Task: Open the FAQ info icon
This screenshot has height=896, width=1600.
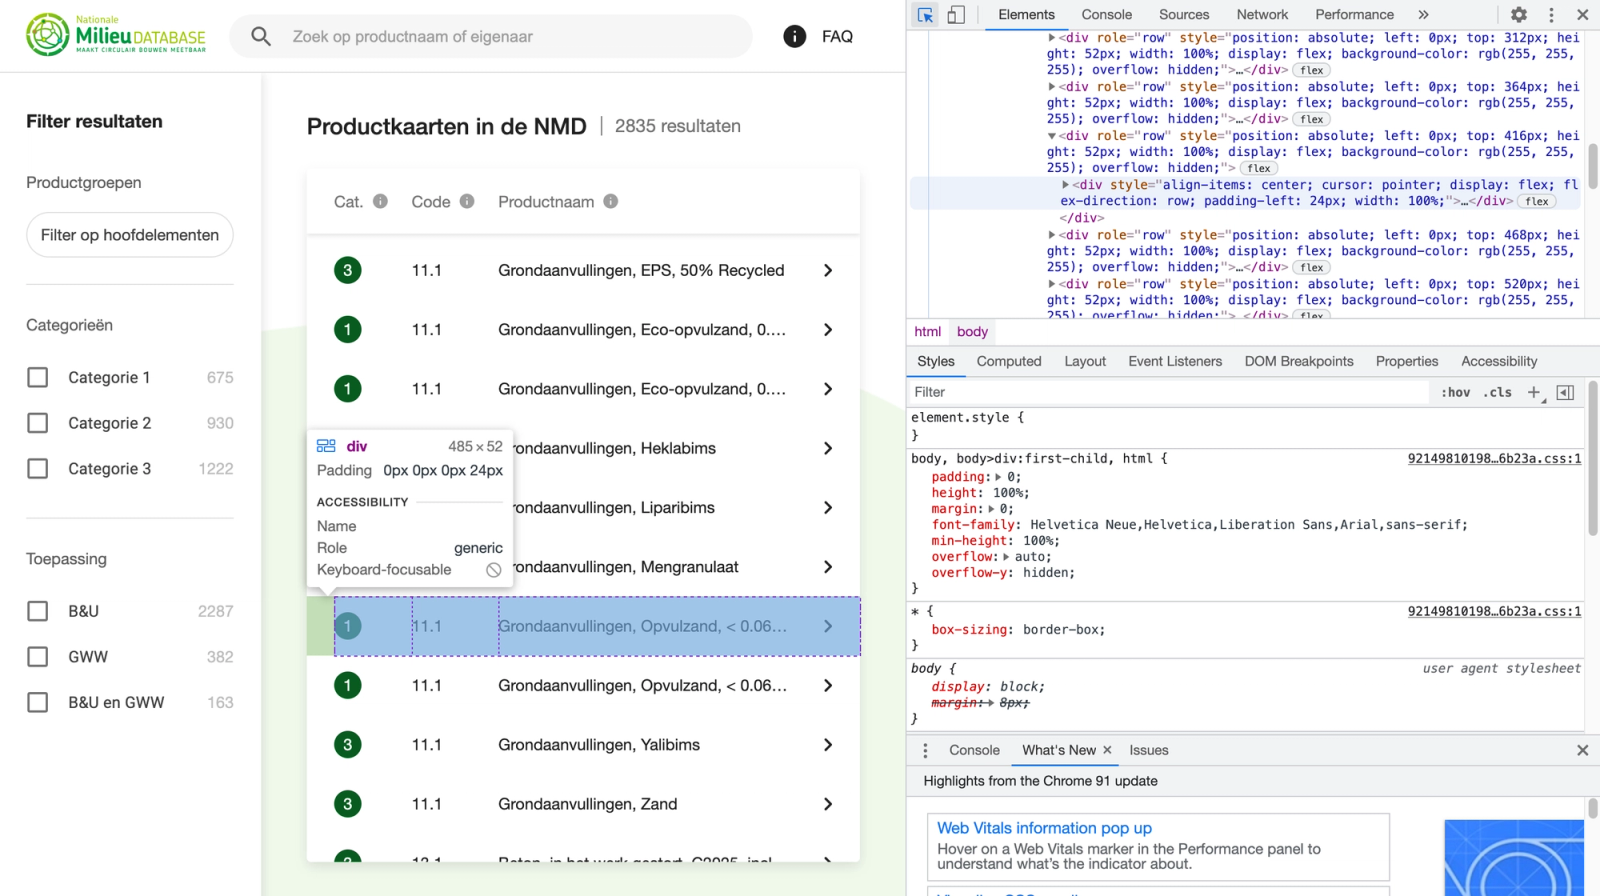Action: coord(795,37)
